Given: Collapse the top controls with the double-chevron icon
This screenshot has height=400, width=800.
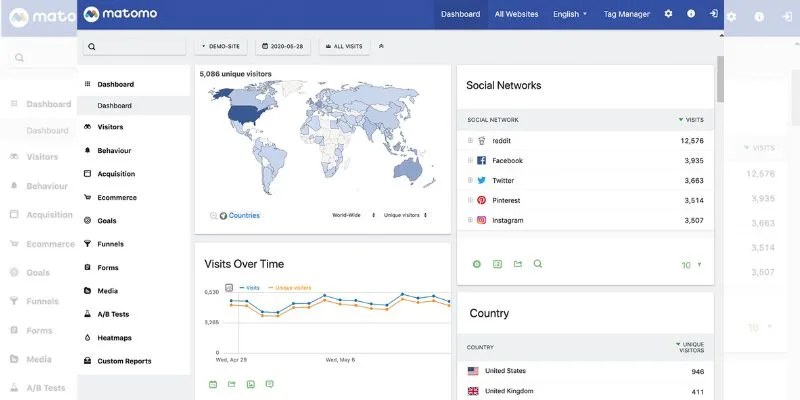Looking at the screenshot, I should pyautogui.click(x=381, y=46).
